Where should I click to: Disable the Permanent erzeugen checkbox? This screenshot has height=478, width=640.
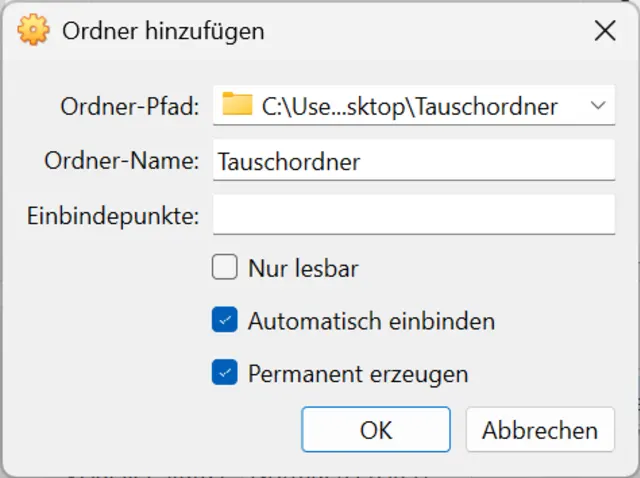[x=224, y=374]
